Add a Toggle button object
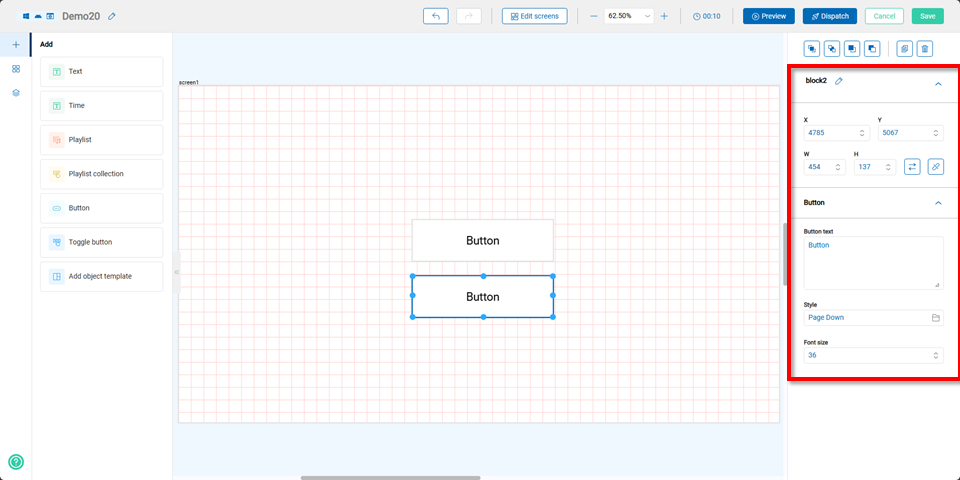 click(101, 242)
